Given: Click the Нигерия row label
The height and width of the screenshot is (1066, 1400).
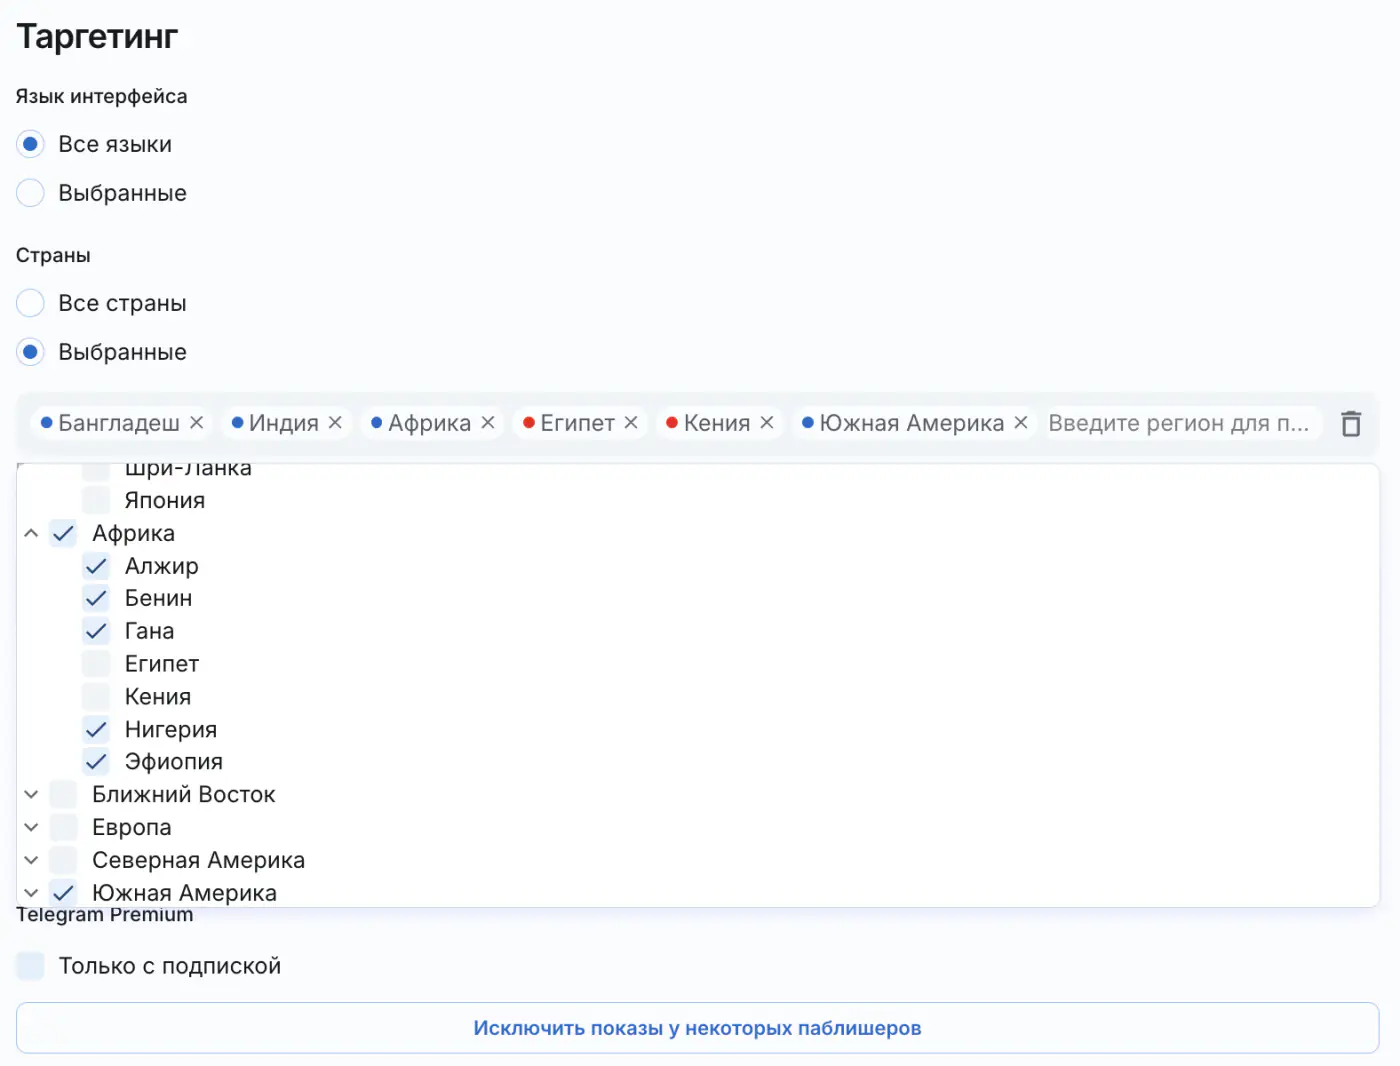Looking at the screenshot, I should [171, 730].
